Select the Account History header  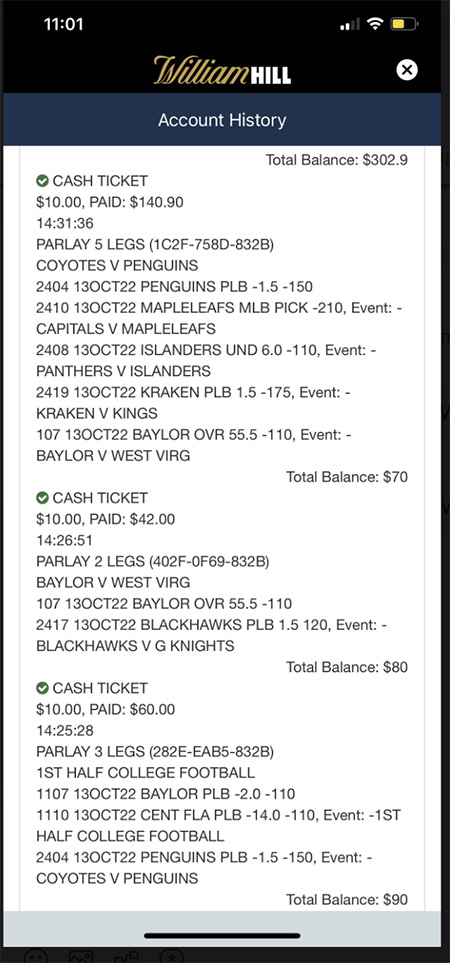[x=222, y=120]
